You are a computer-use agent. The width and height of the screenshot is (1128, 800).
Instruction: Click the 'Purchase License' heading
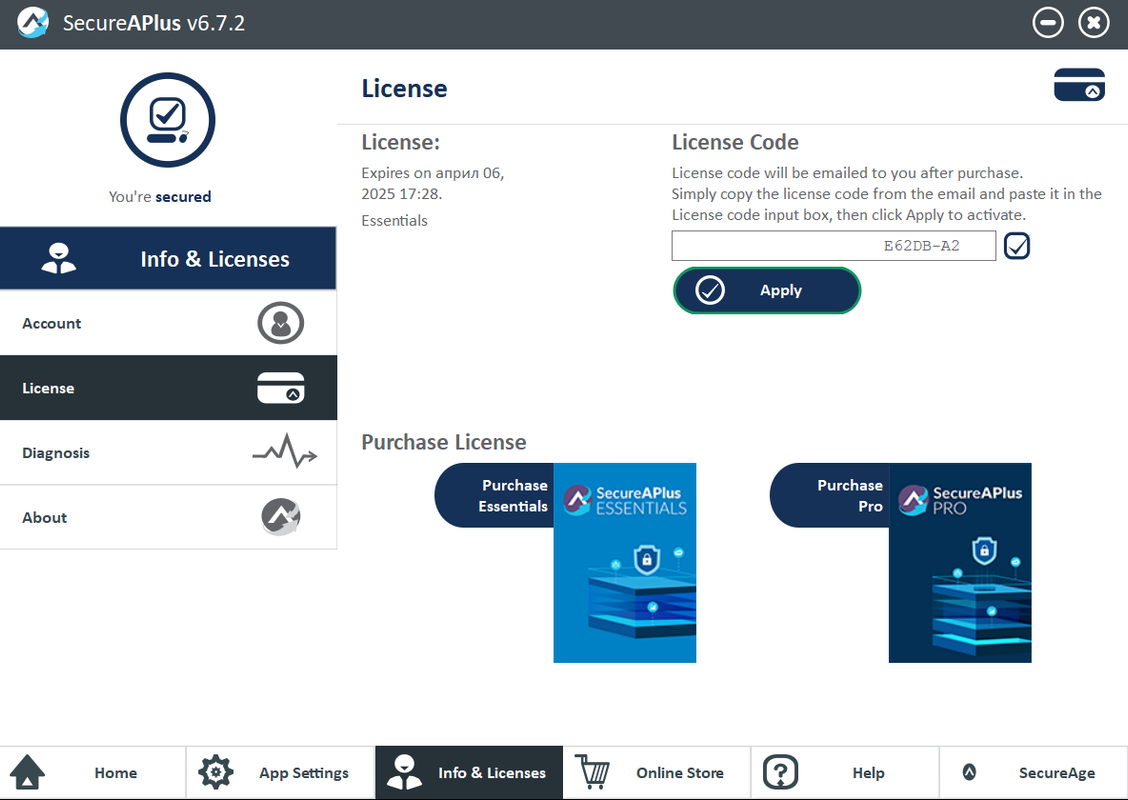[444, 442]
